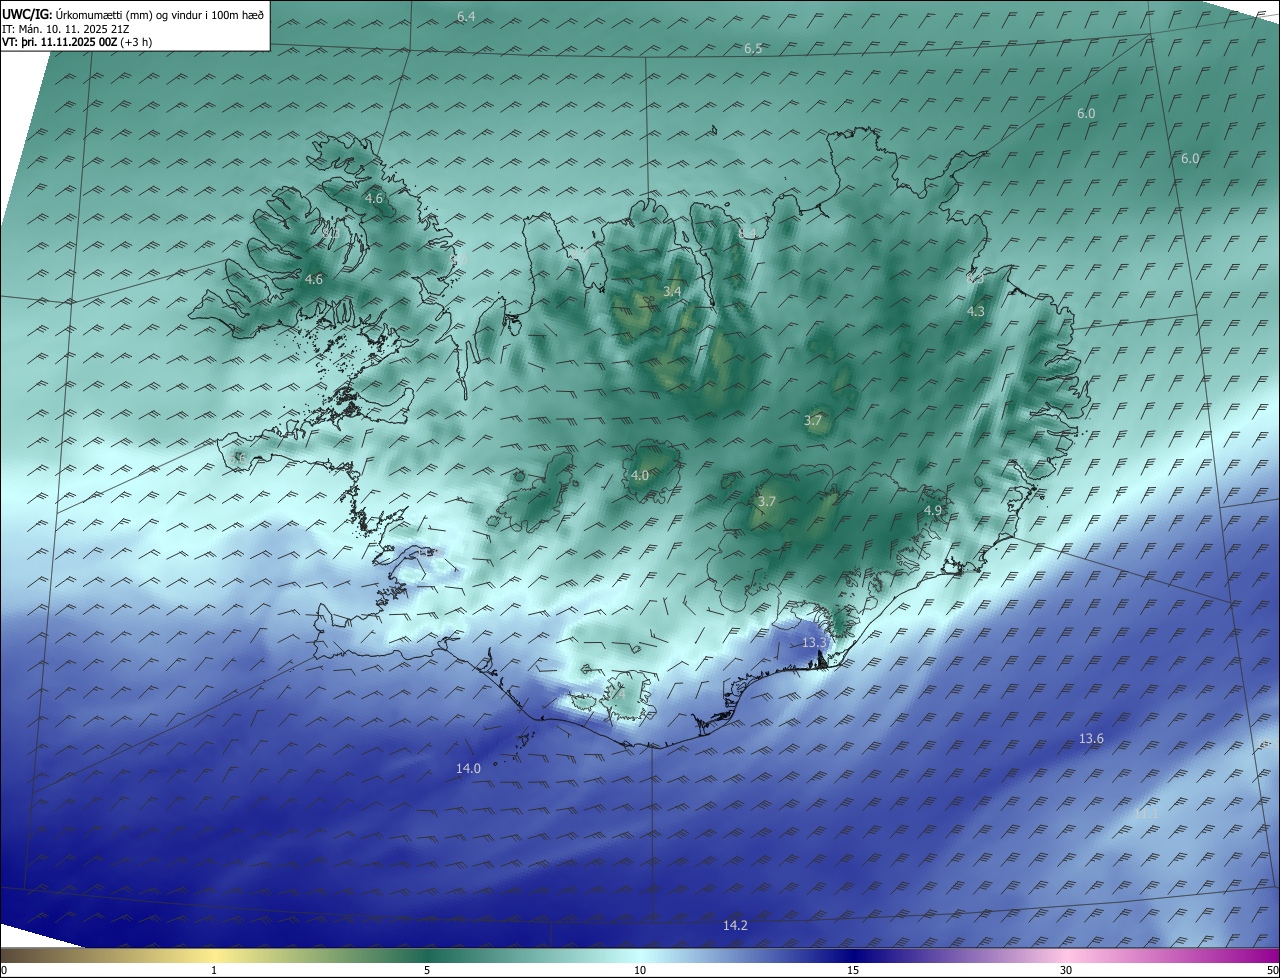
Task: Click the '0' tick on the colour scale
Action: [x=4, y=970]
